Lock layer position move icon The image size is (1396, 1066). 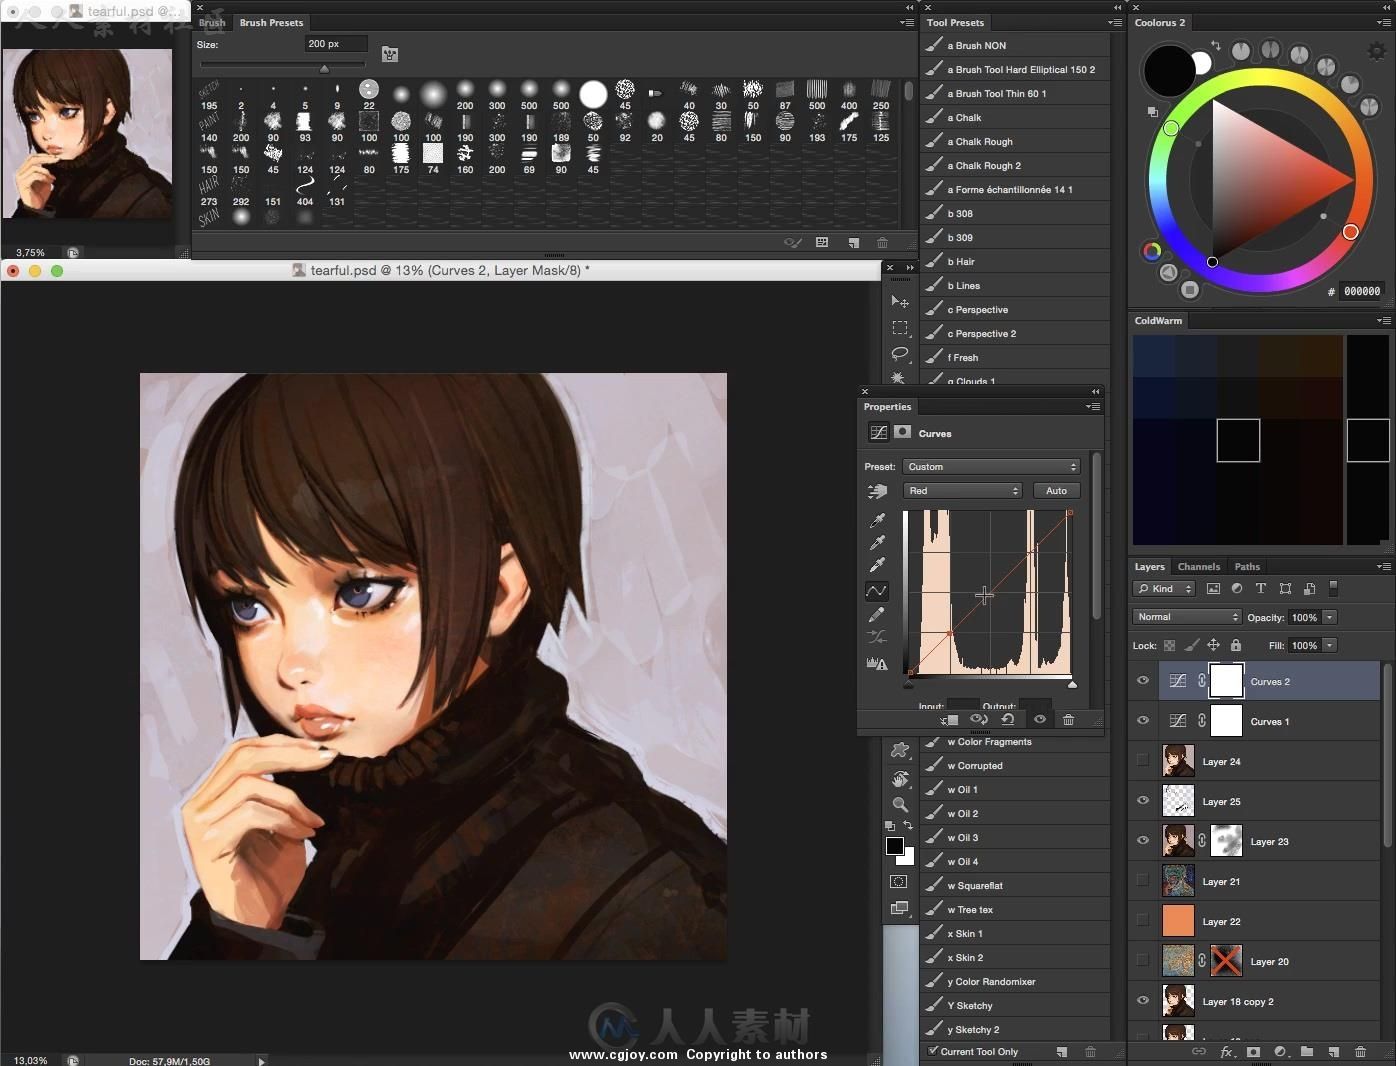click(x=1213, y=645)
